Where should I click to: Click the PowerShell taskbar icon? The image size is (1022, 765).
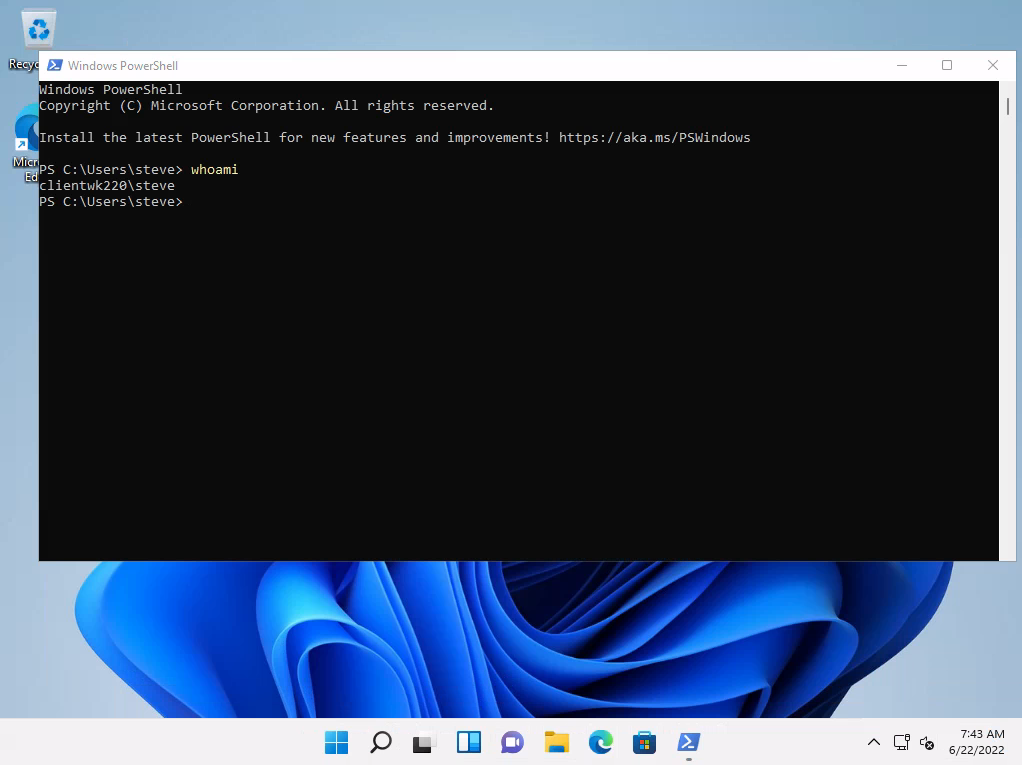point(688,742)
